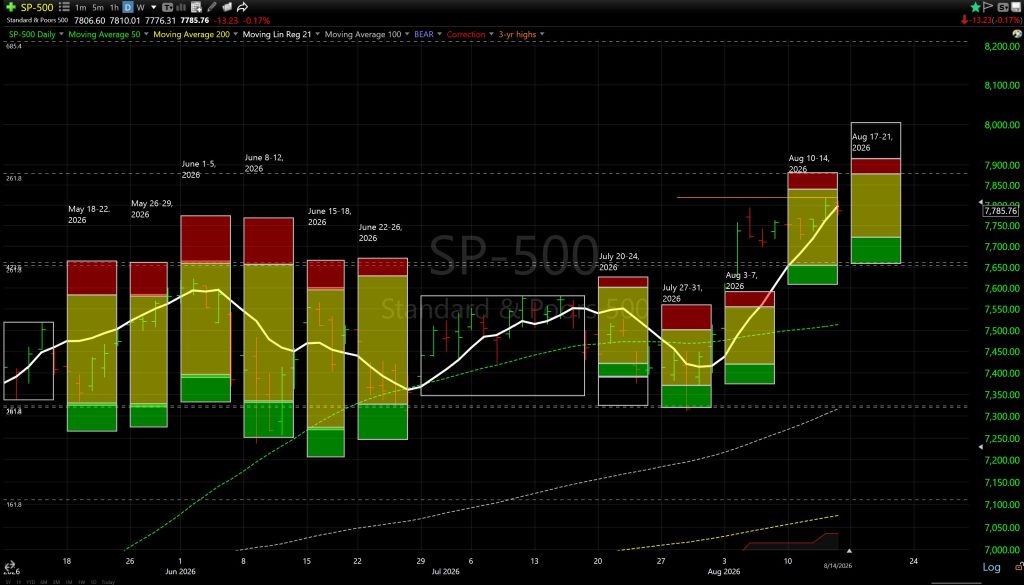1024x585 pixels.
Task: Click the save disk icon at top right
Action: pos(1016,7)
